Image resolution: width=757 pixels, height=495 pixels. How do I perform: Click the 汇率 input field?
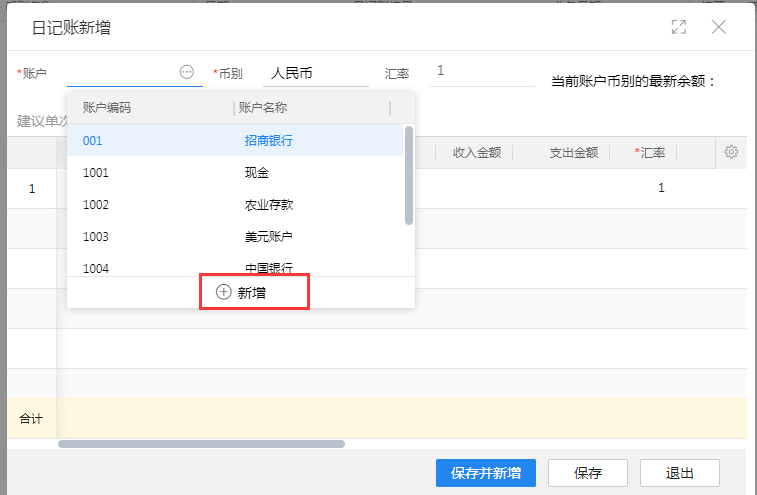pos(480,72)
